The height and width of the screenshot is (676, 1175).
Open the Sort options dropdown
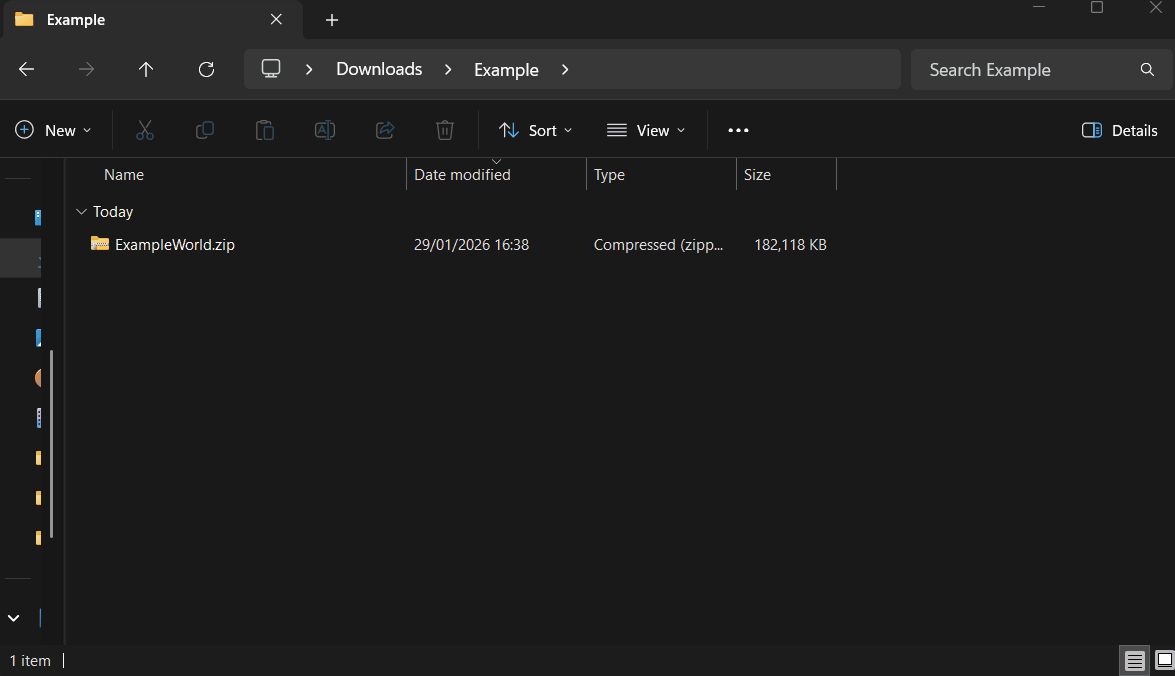[x=536, y=130]
